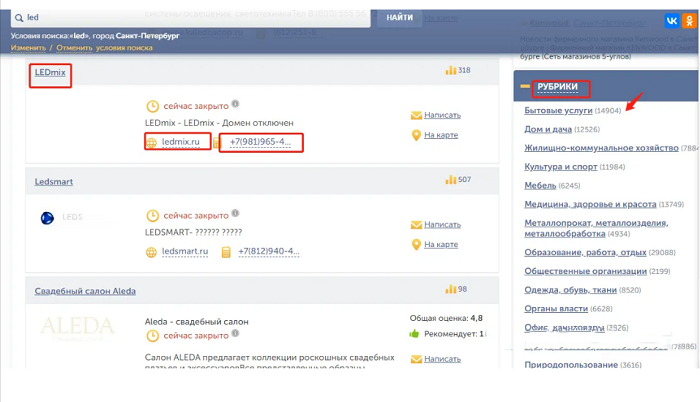Open Медицина, здоровье и красота category
This screenshot has width=700, height=402.
click(x=590, y=204)
